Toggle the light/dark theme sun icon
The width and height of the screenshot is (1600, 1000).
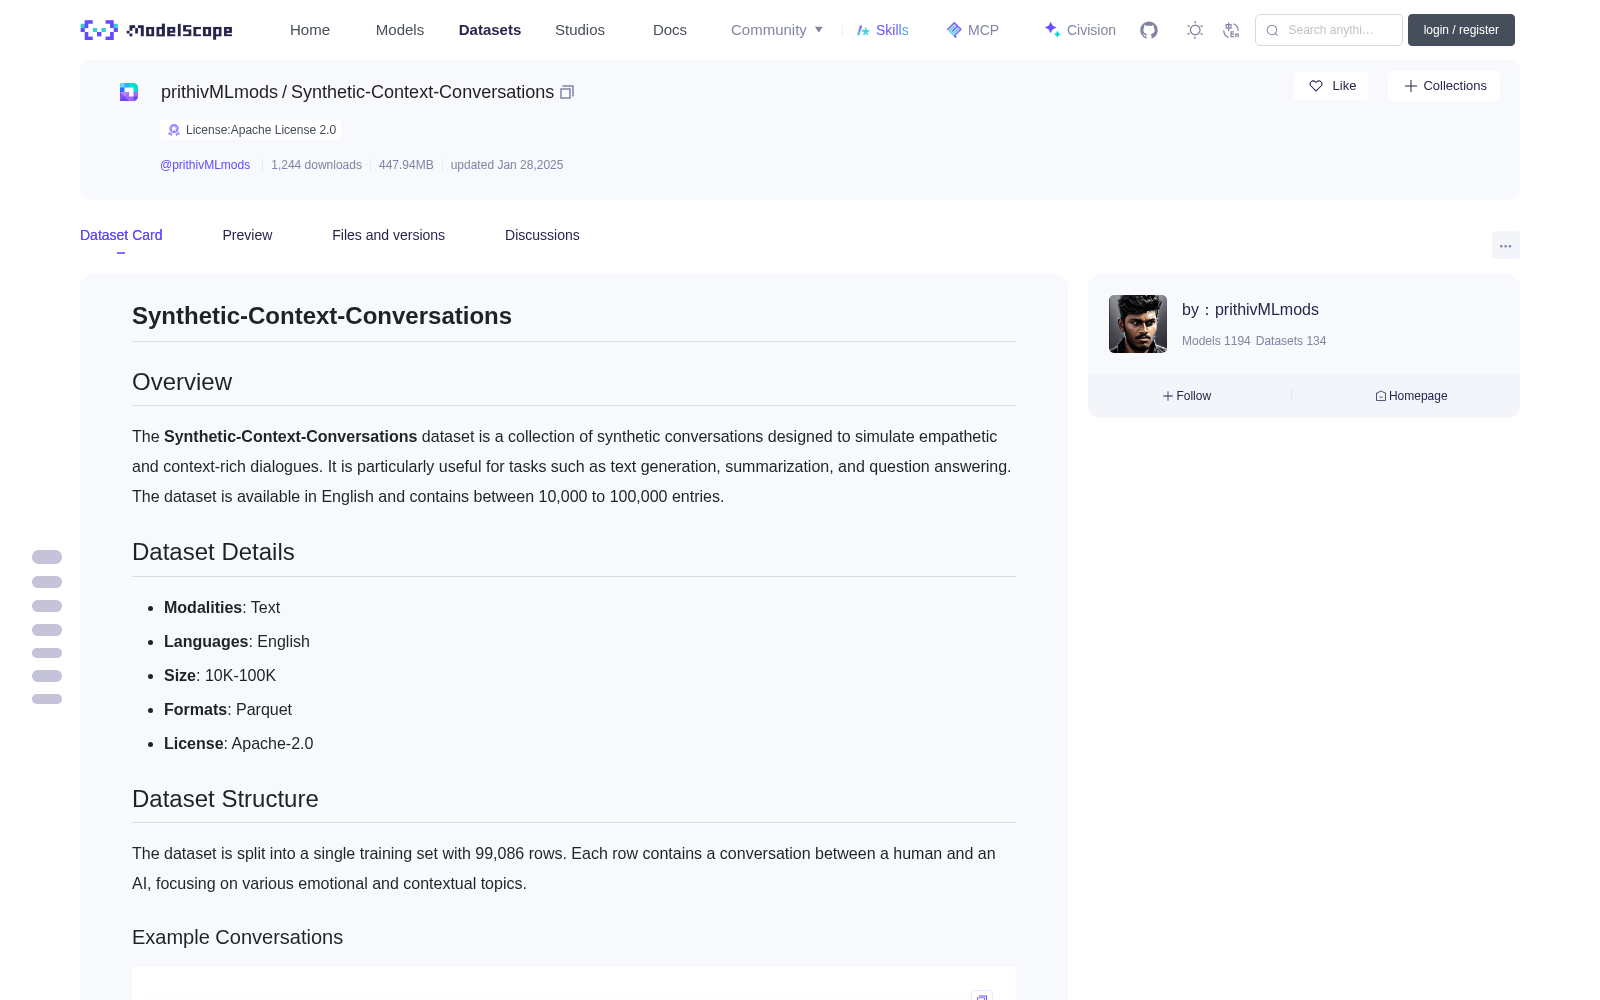(x=1195, y=30)
